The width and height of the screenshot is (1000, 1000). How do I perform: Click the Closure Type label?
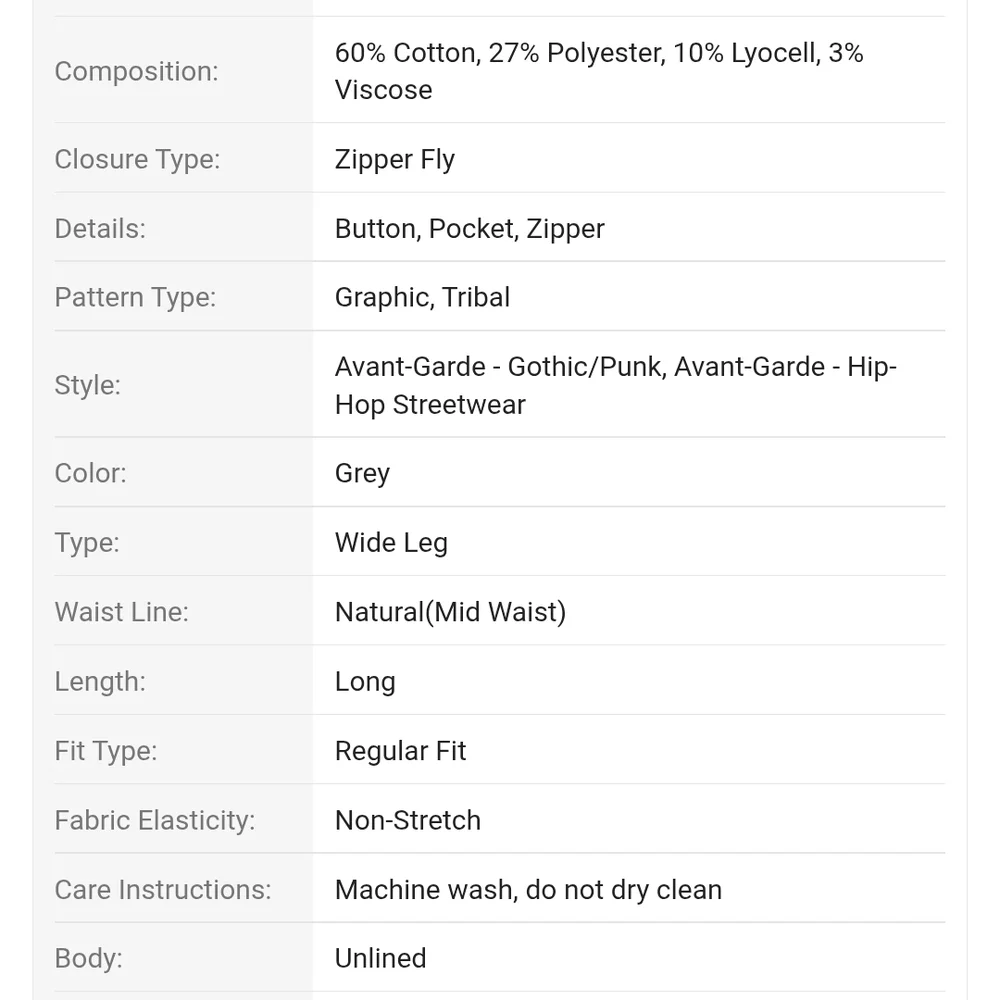(x=137, y=159)
